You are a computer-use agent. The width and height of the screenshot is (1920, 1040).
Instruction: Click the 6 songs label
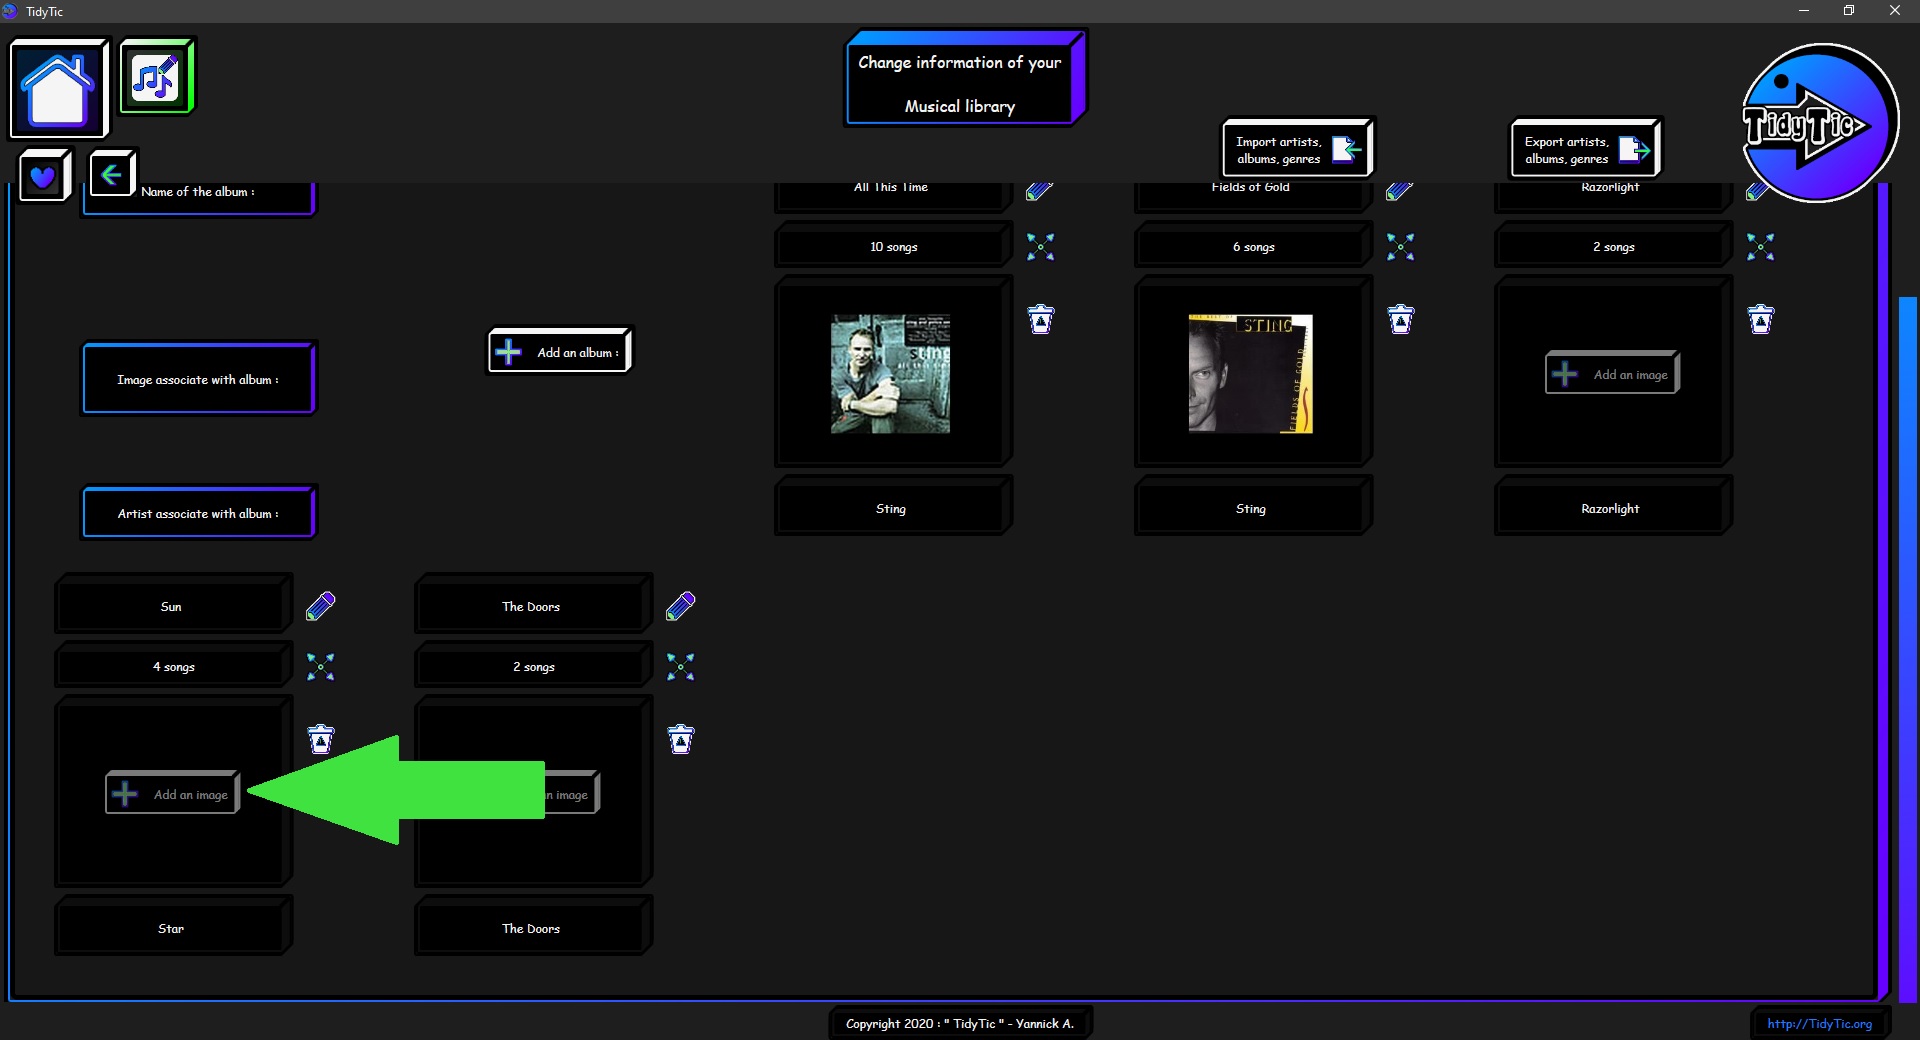tap(1253, 245)
